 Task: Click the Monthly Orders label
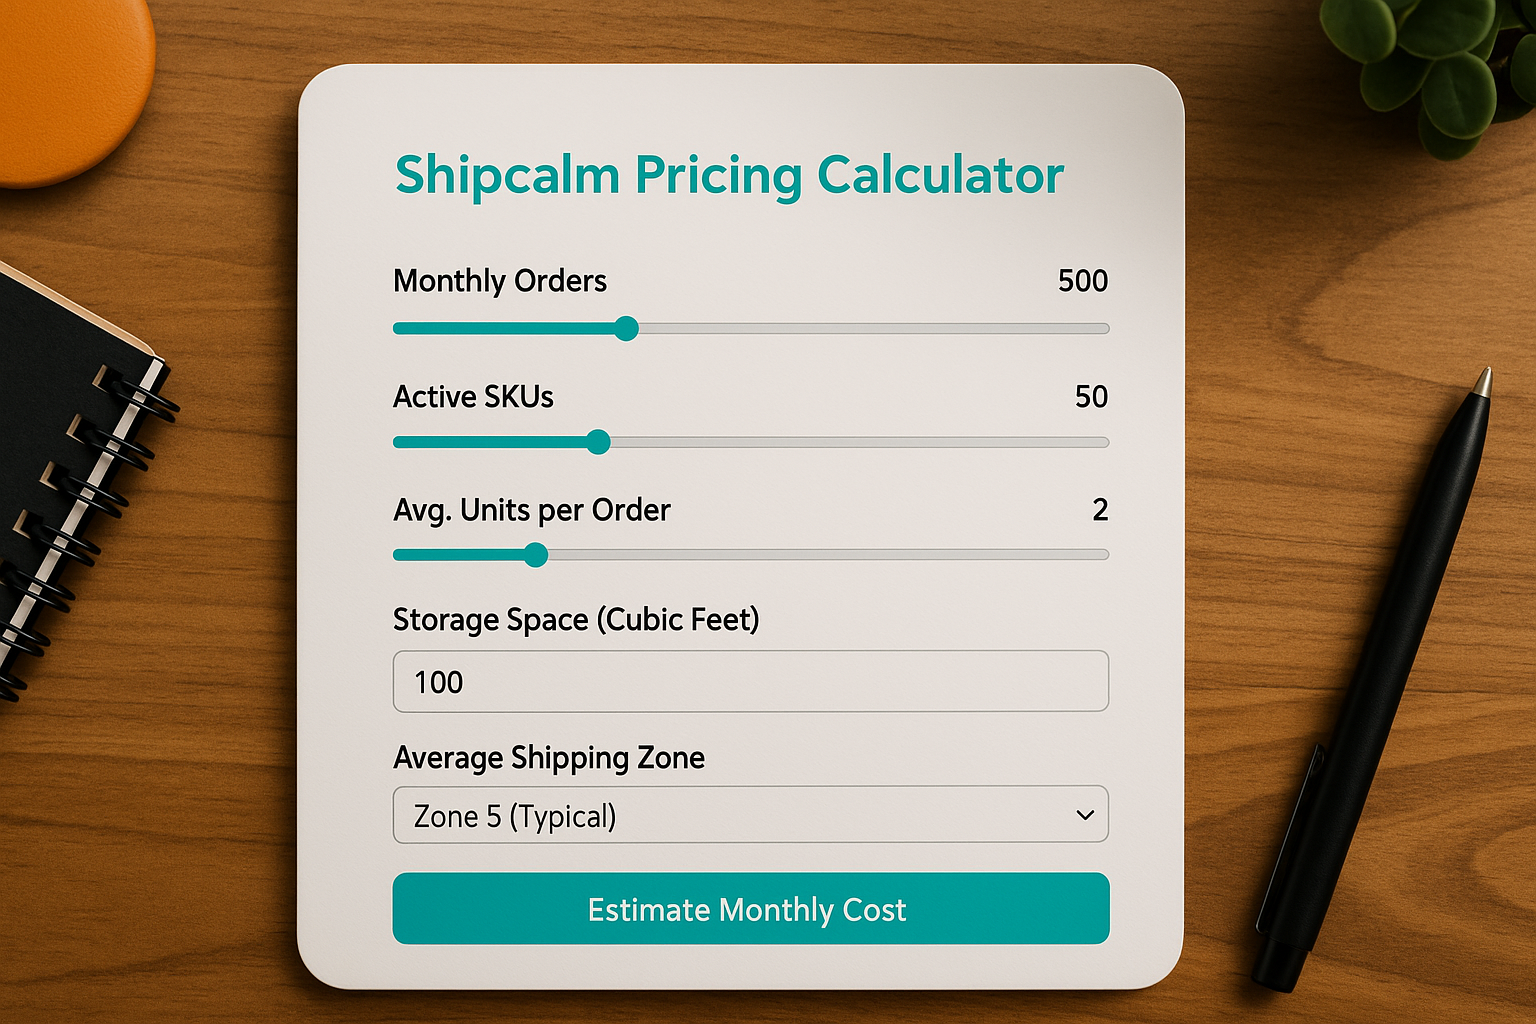point(500,281)
